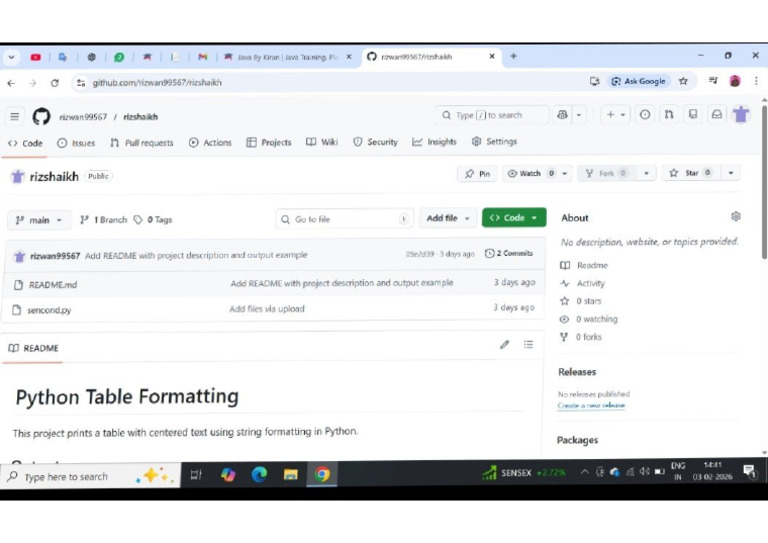This screenshot has width=768, height=543.
Task: Open the green Code dropdown button
Action: coord(514,217)
